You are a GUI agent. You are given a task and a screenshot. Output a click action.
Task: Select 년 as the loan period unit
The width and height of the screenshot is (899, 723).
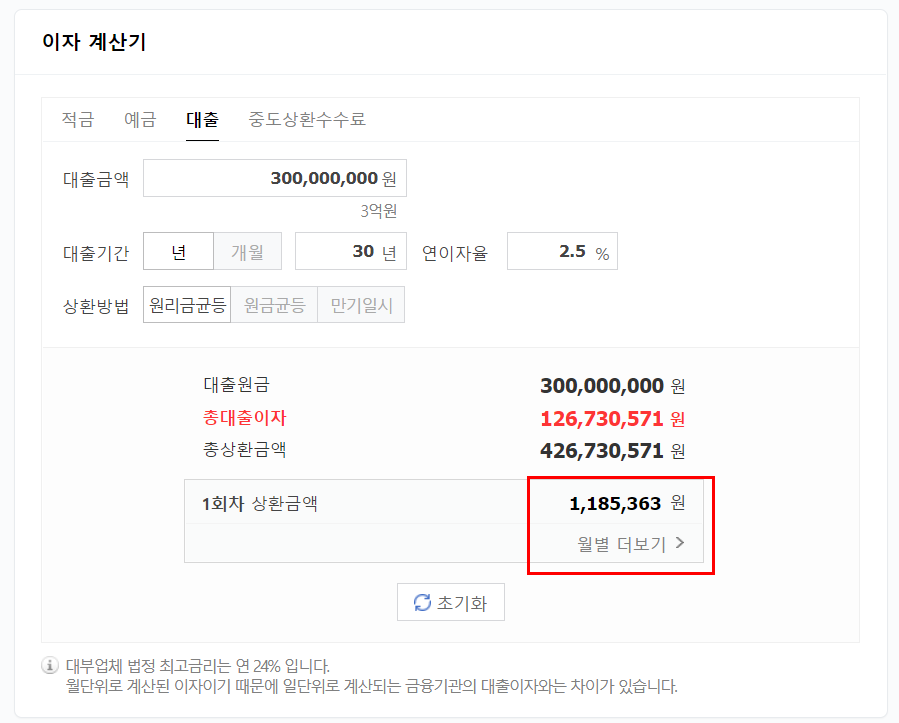pyautogui.click(x=178, y=251)
